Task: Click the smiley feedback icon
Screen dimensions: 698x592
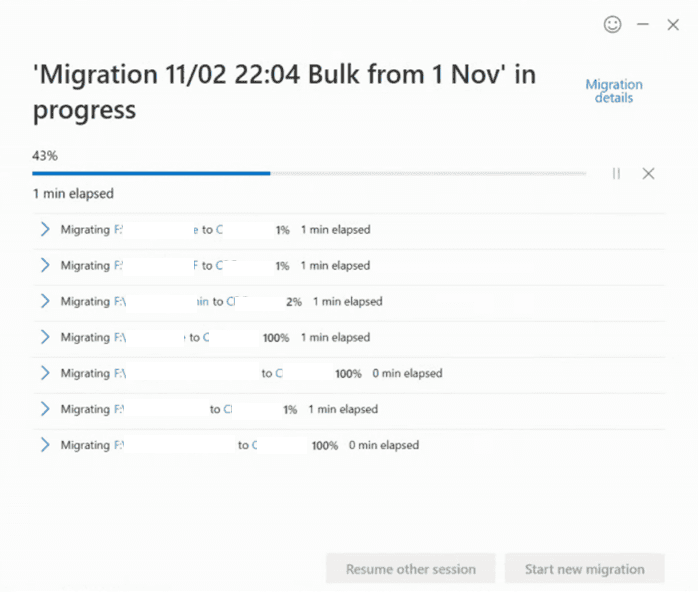Action: [613, 24]
